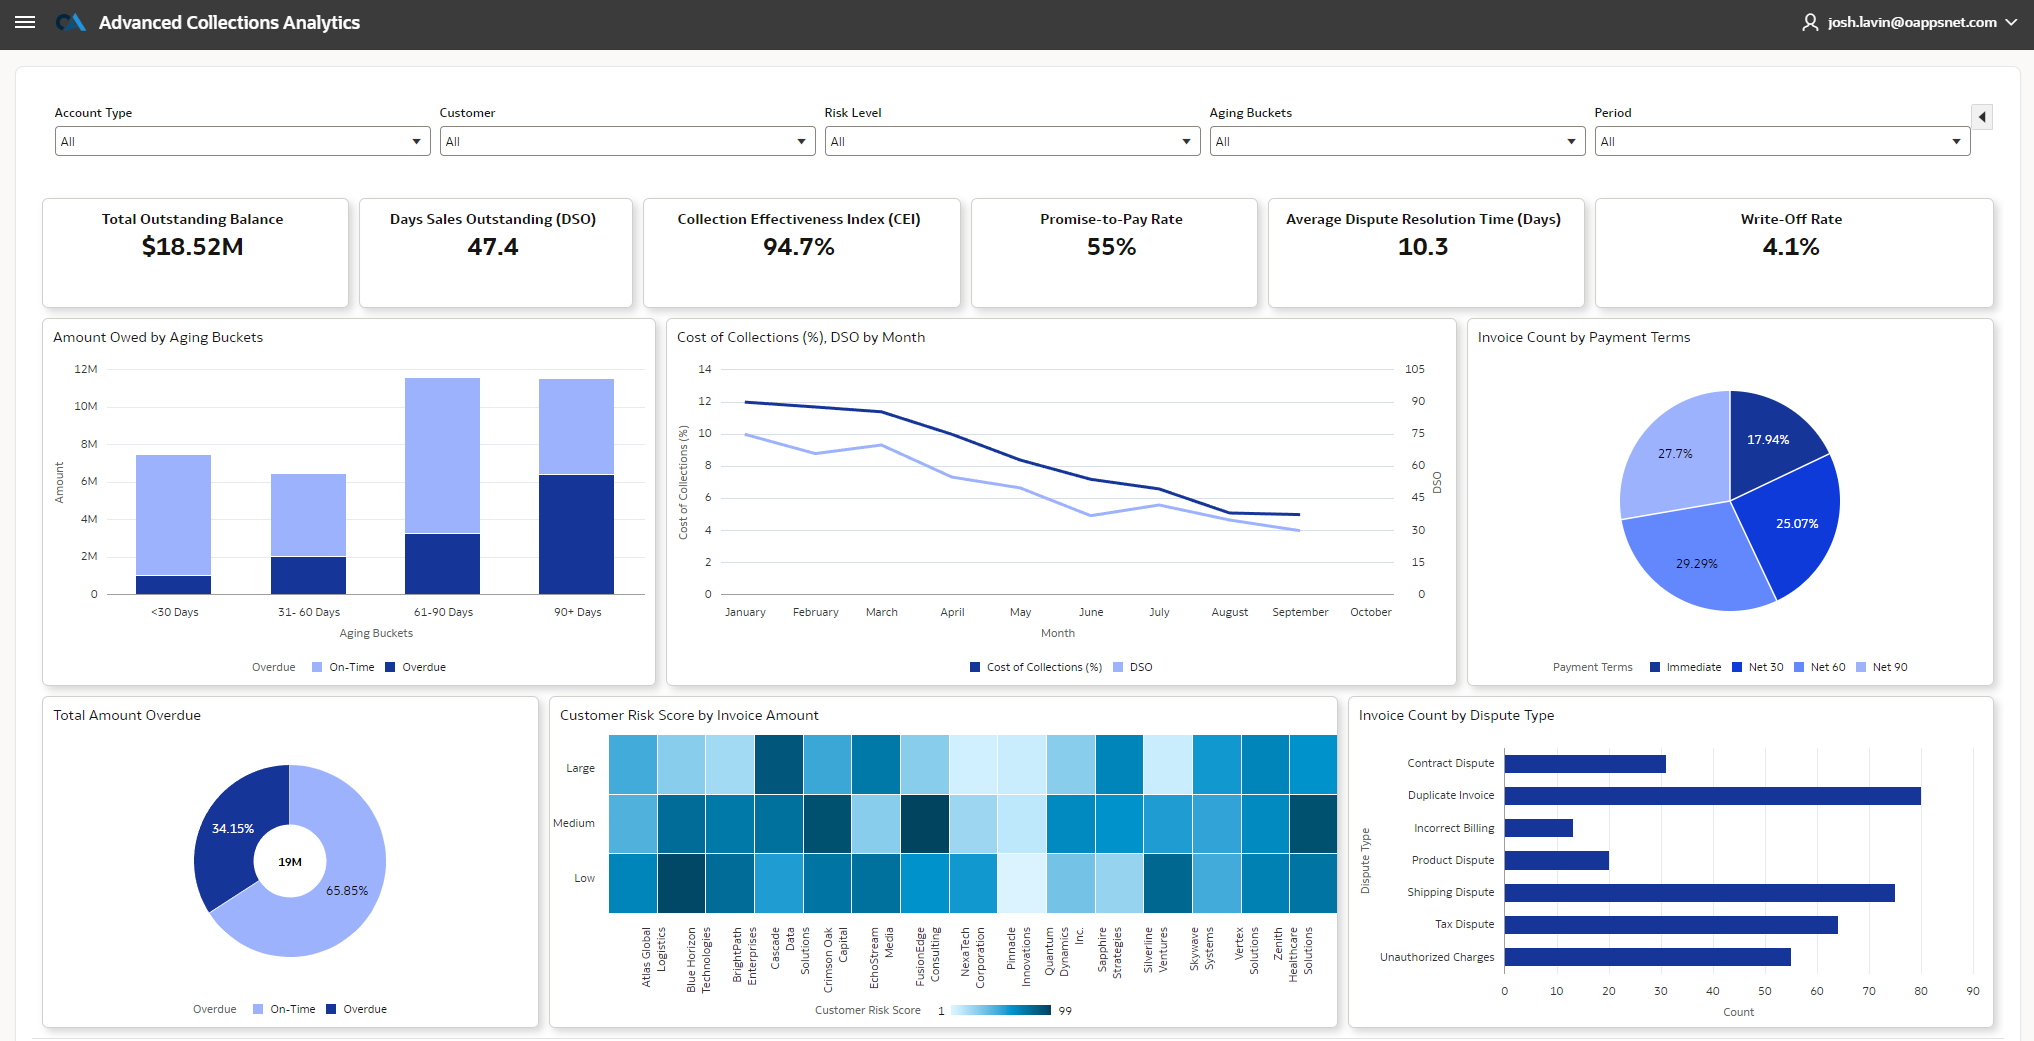This screenshot has width=2034, height=1041.
Task: Toggle DSO legend swatch in line chart
Action: pyautogui.click(x=1118, y=667)
